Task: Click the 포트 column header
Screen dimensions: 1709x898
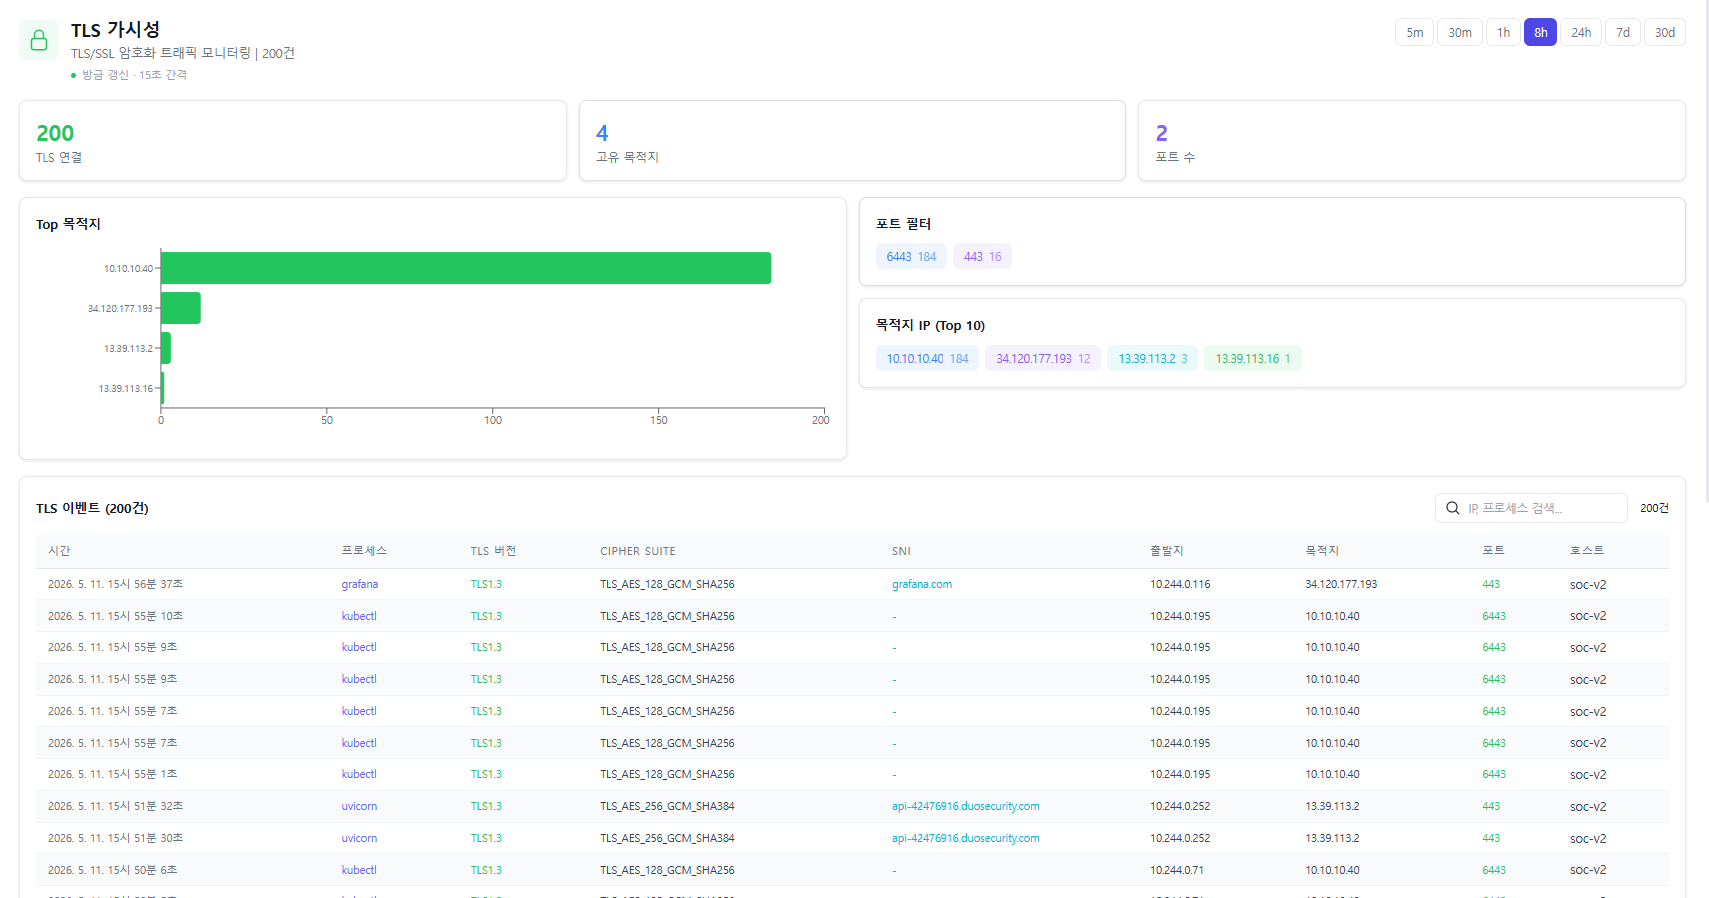Action: pyautogui.click(x=1493, y=551)
